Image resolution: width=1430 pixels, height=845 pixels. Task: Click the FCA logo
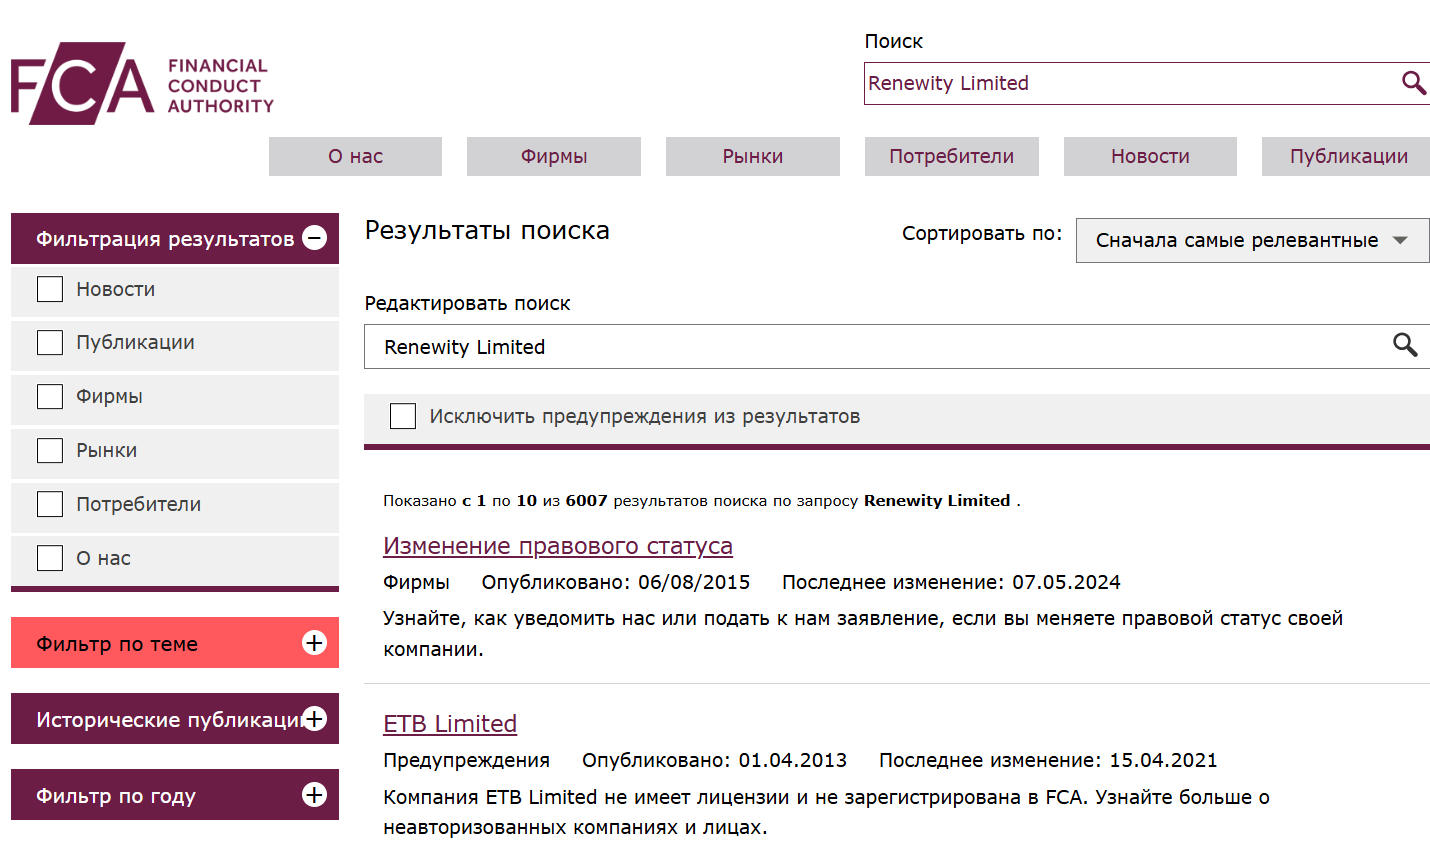tap(141, 84)
